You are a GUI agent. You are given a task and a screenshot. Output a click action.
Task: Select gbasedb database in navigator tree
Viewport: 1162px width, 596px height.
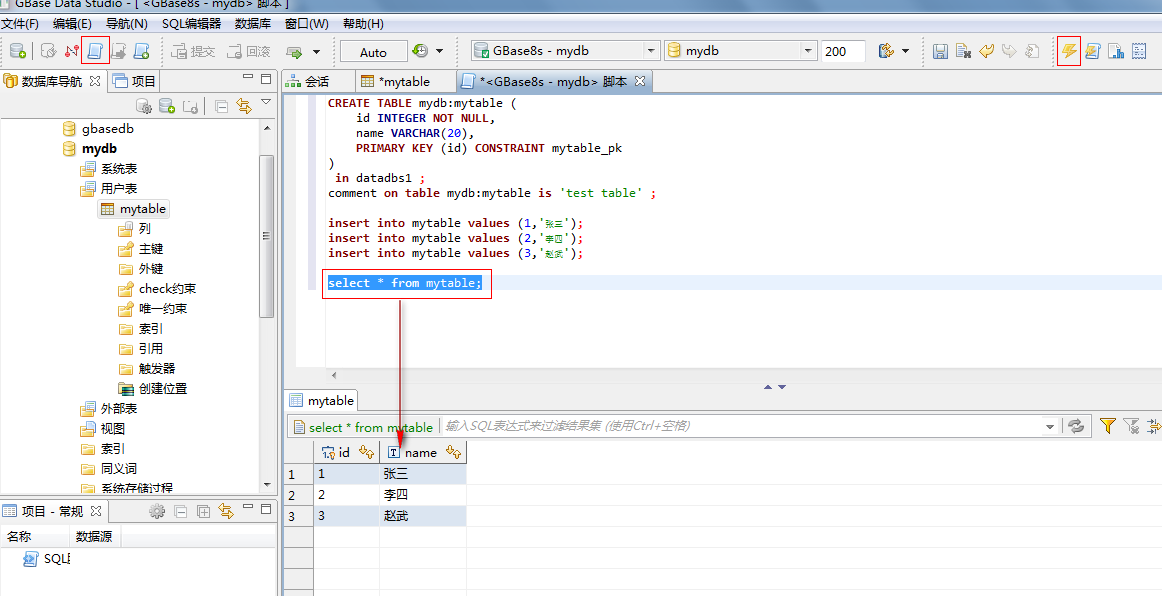tap(107, 128)
